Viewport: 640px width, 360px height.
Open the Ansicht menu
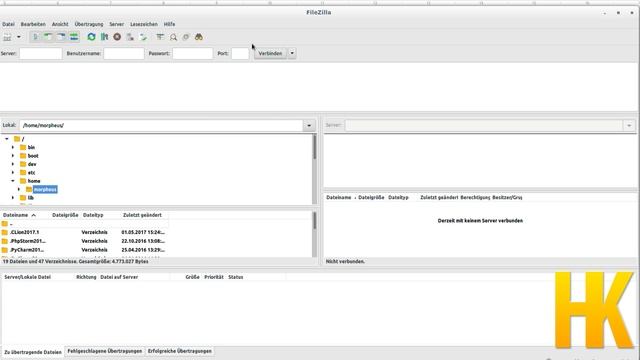coord(60,24)
